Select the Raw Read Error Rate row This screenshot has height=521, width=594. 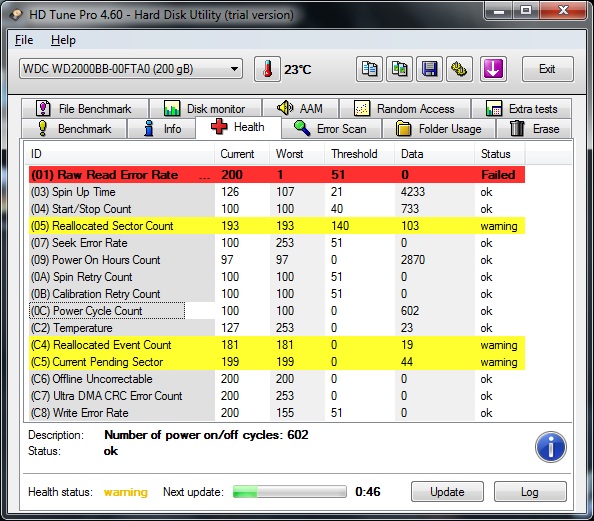point(277,175)
